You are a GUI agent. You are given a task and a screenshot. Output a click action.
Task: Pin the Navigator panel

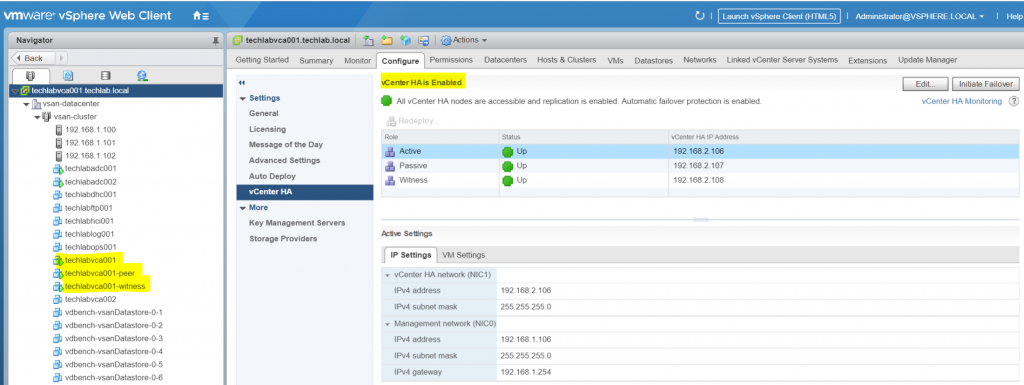[x=216, y=40]
